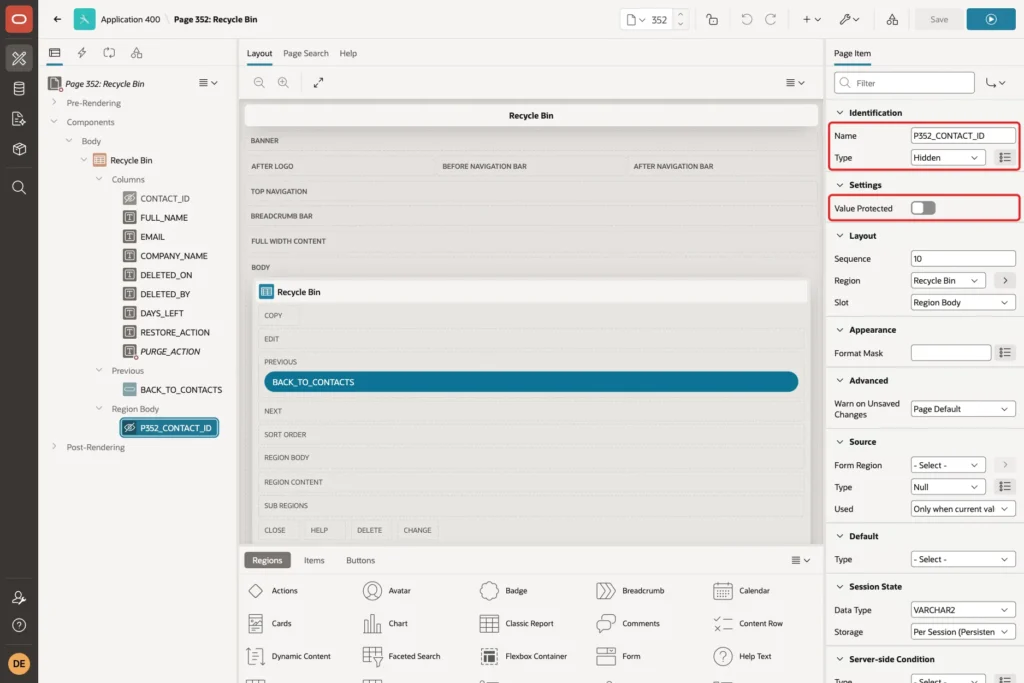Switch to Processing tab icon
The width and height of the screenshot is (1024, 683).
click(x=109, y=53)
